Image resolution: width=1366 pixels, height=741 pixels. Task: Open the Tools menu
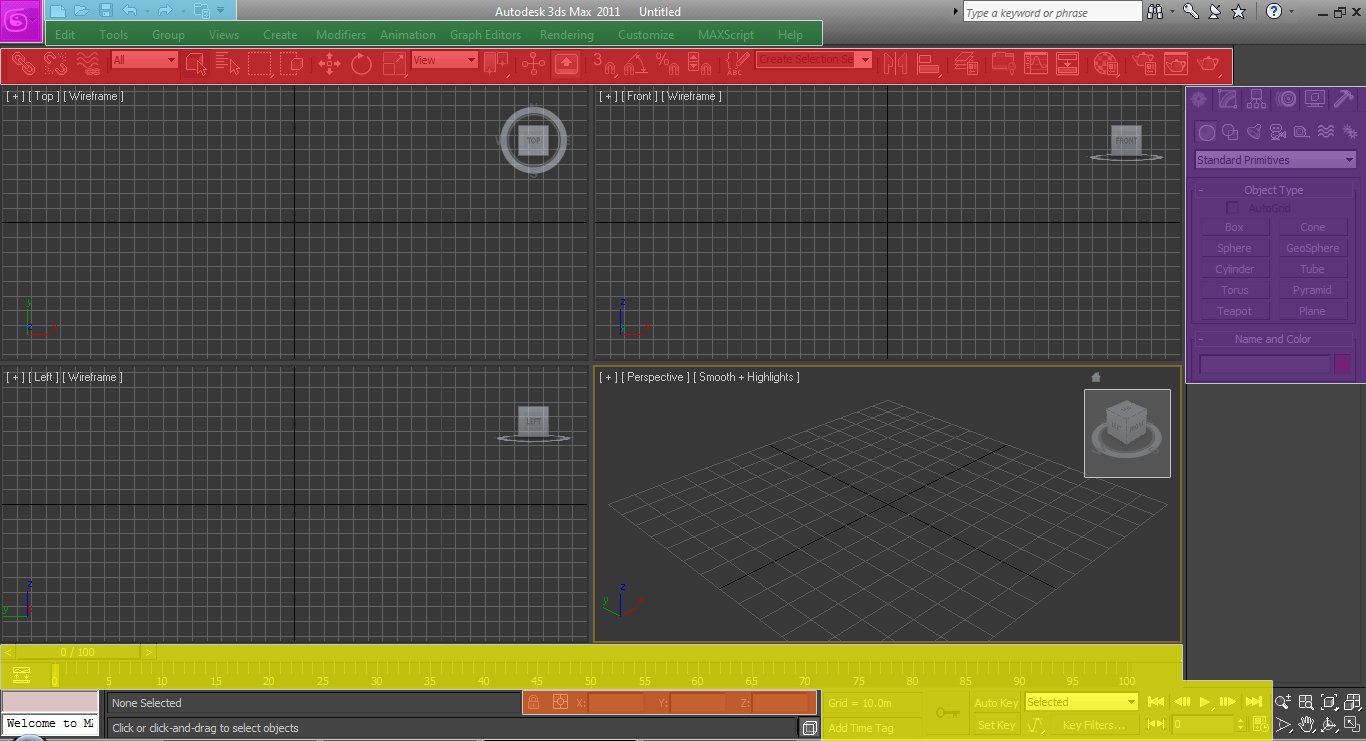coord(114,34)
